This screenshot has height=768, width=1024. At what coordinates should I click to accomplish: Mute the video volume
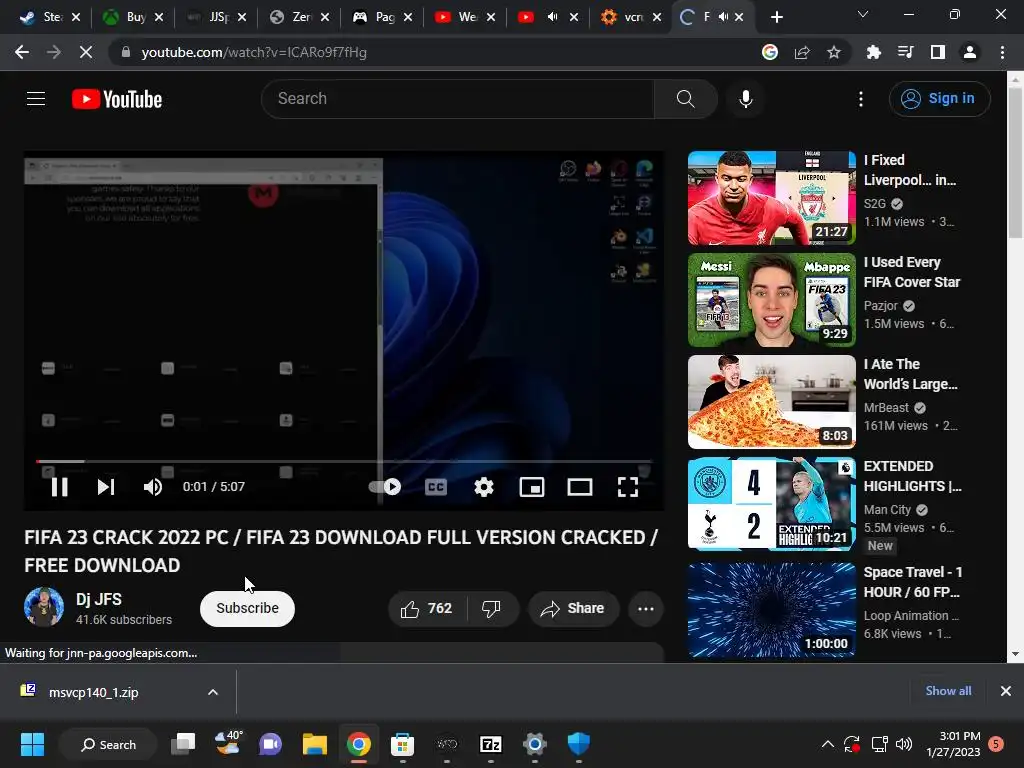pyautogui.click(x=153, y=487)
